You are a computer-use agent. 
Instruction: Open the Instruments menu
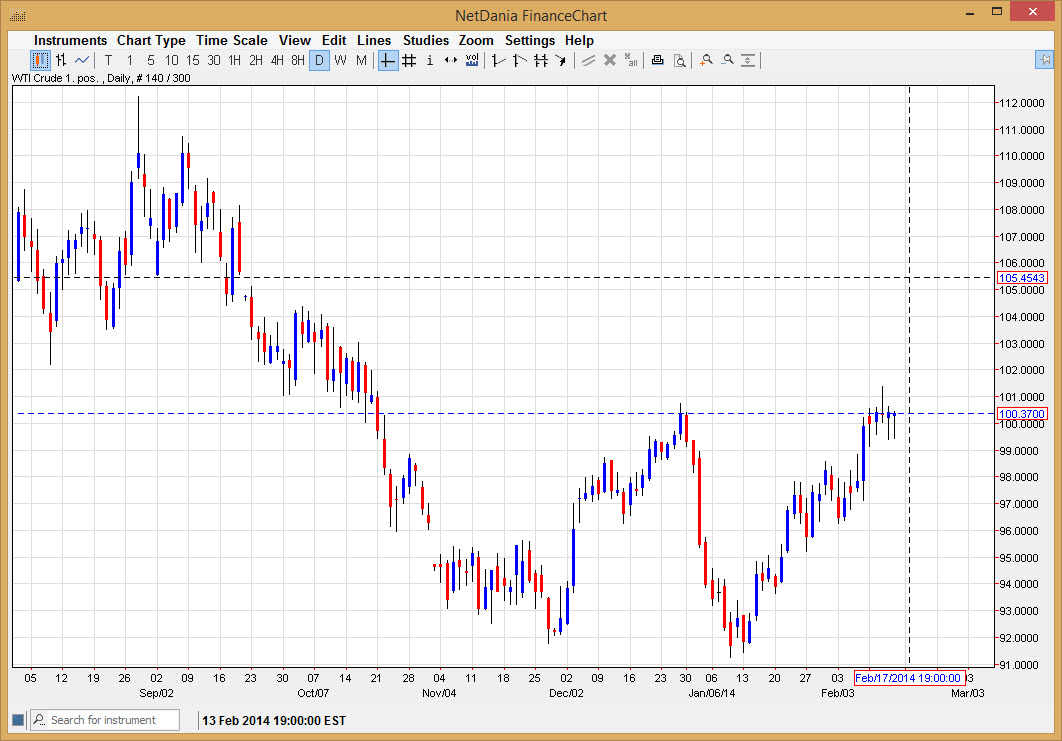pos(70,40)
